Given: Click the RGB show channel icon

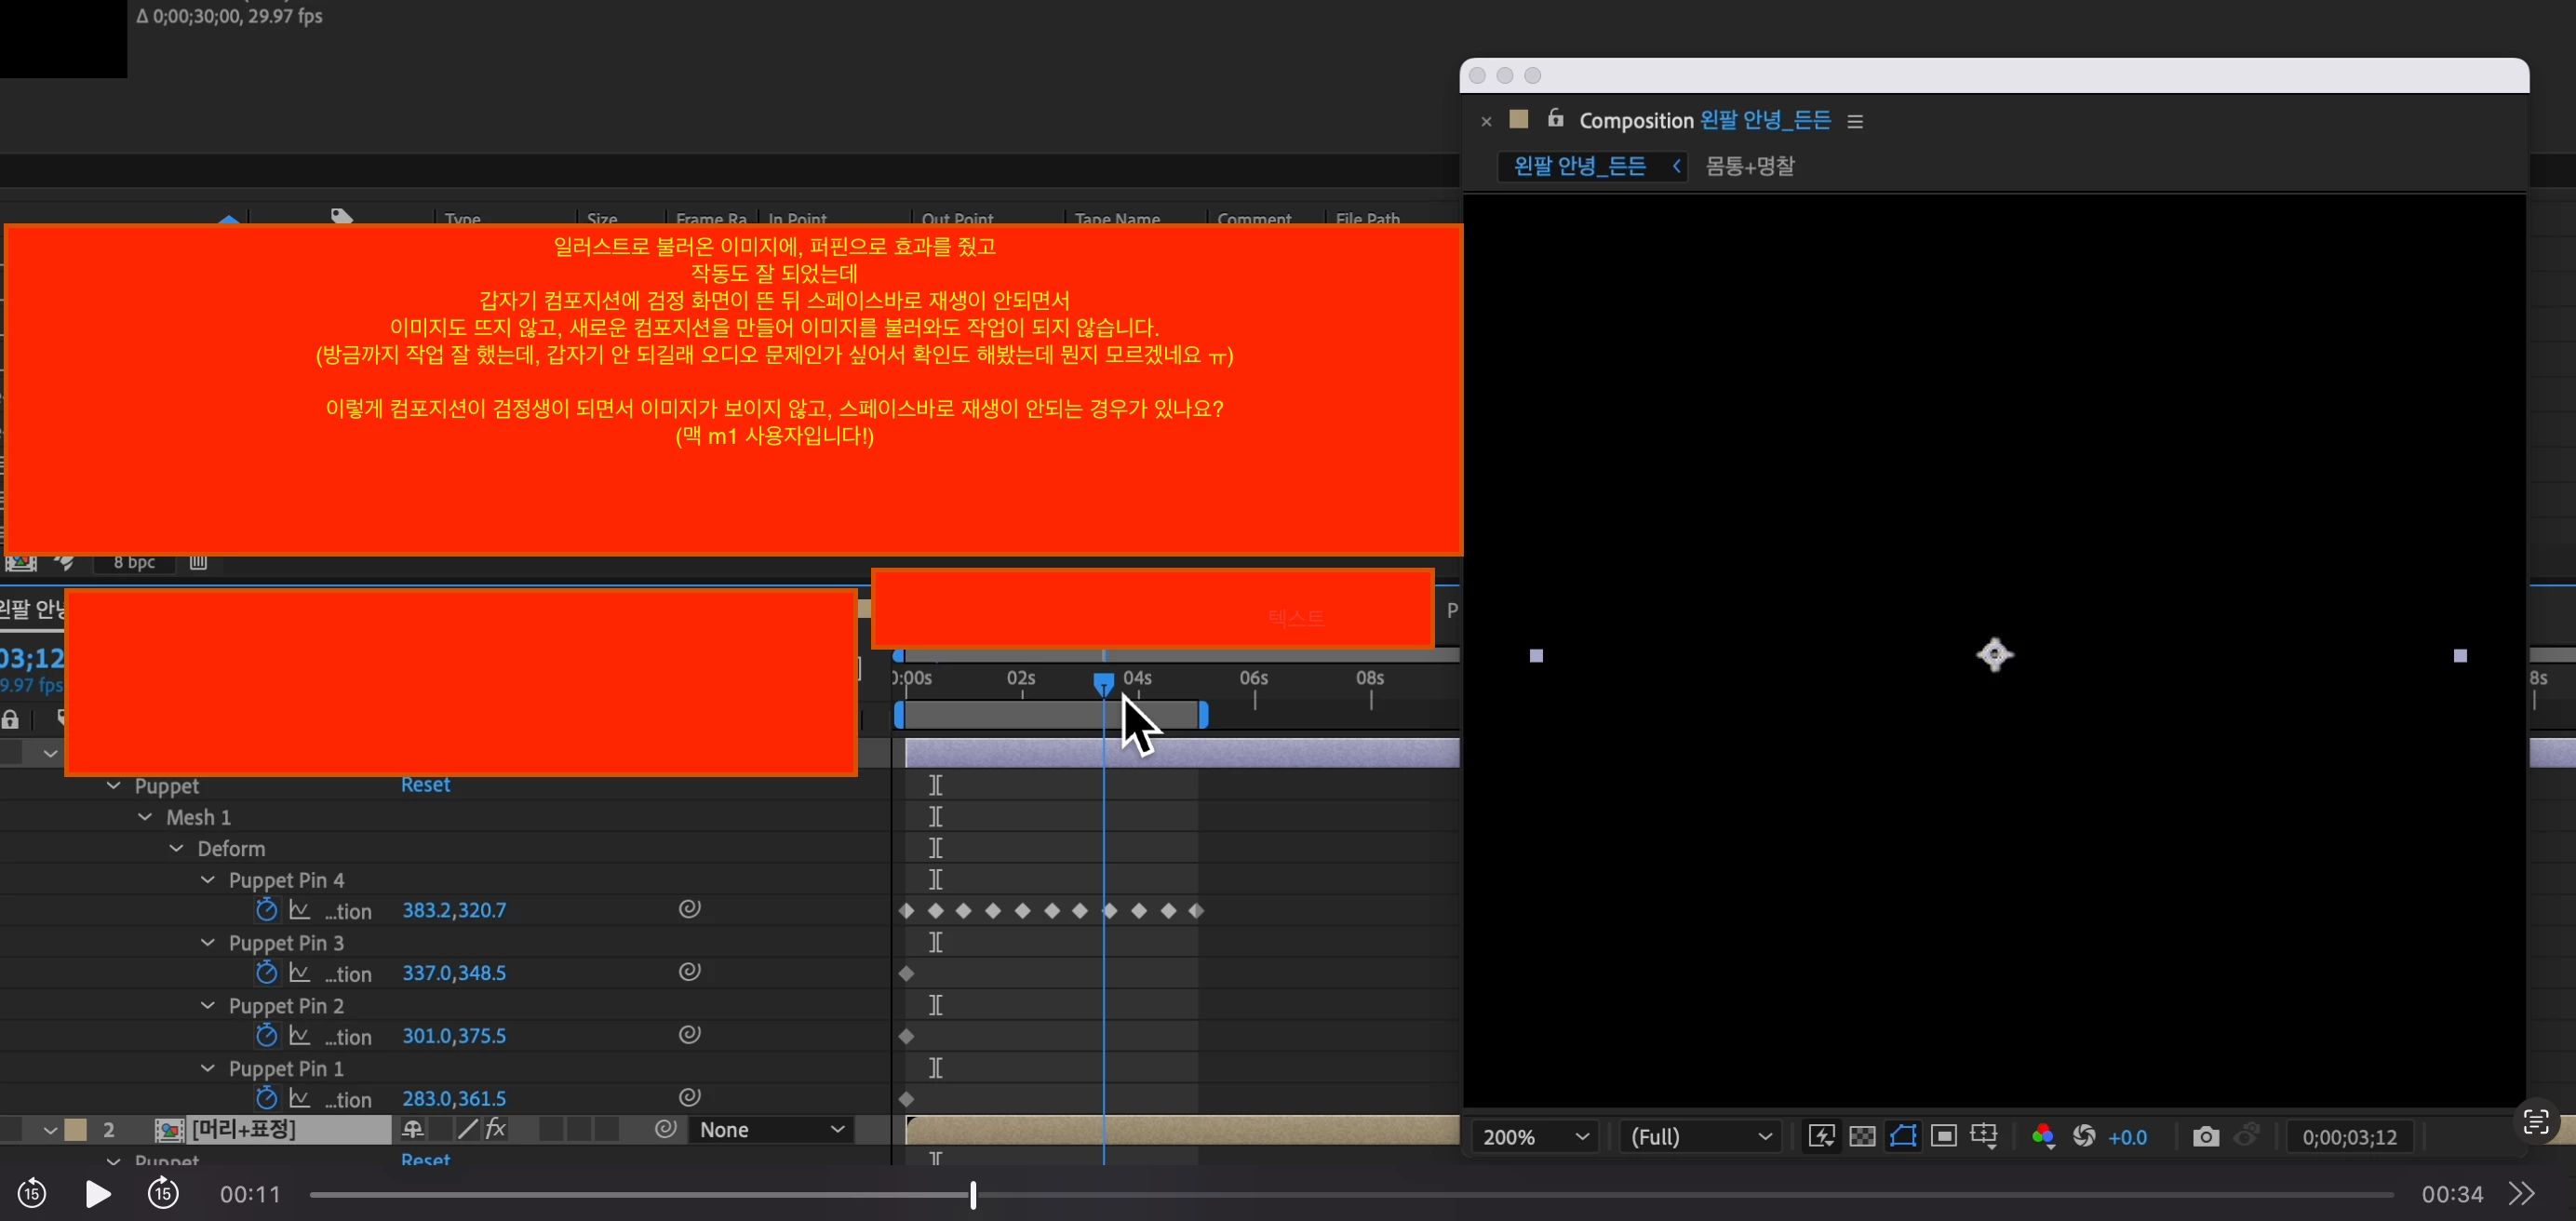Looking at the screenshot, I should pyautogui.click(x=2043, y=1137).
